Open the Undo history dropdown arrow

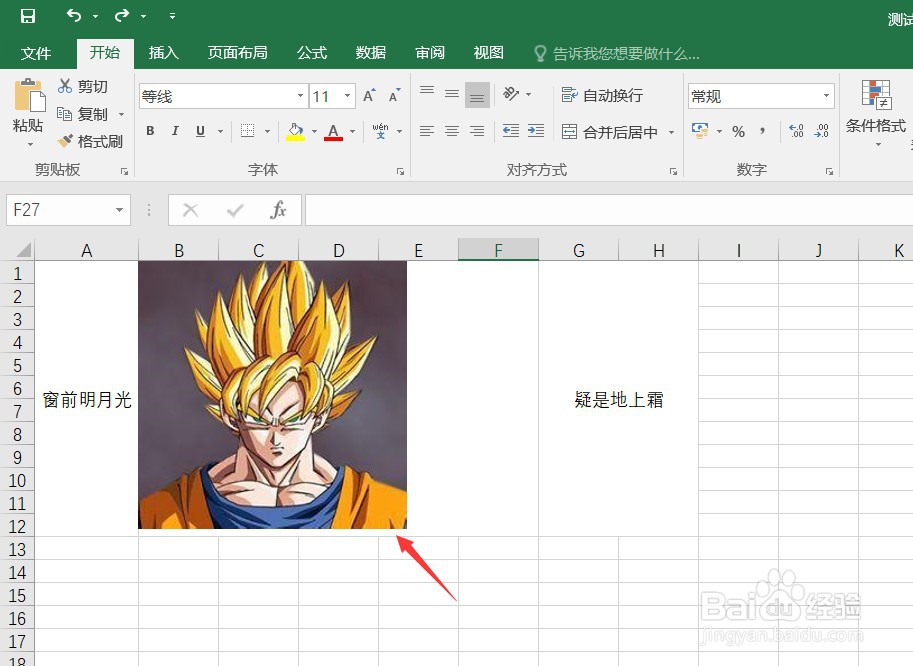95,16
